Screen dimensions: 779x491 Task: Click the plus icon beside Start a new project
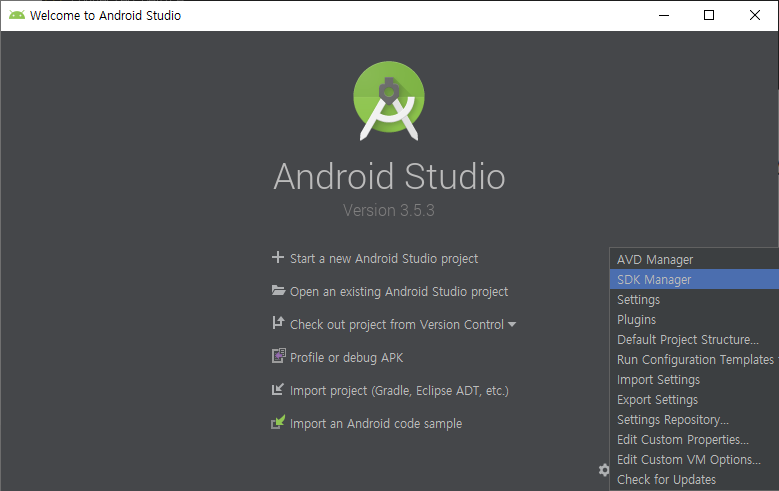[278, 257]
